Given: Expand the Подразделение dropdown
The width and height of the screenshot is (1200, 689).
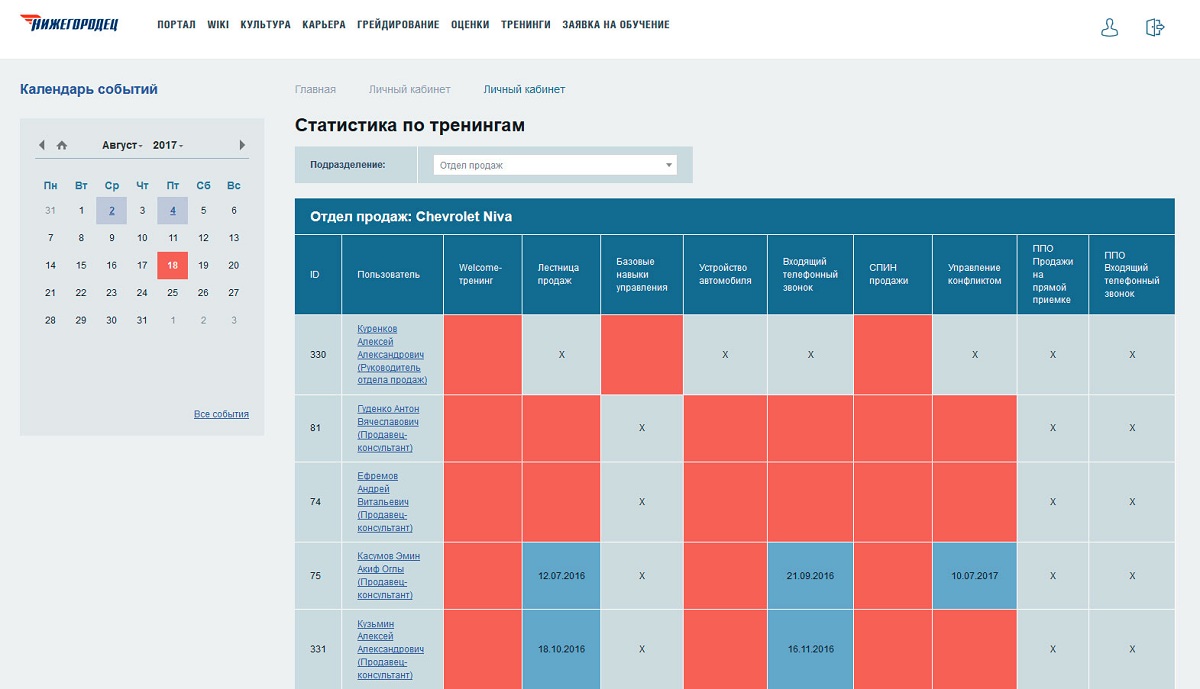Looking at the screenshot, I should 555,165.
